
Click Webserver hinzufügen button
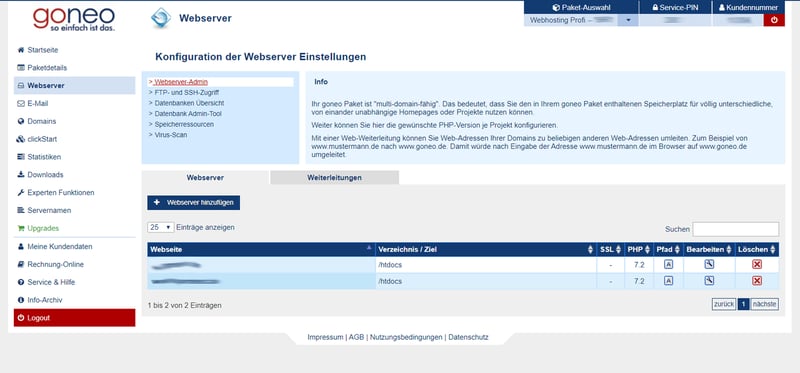(x=194, y=203)
